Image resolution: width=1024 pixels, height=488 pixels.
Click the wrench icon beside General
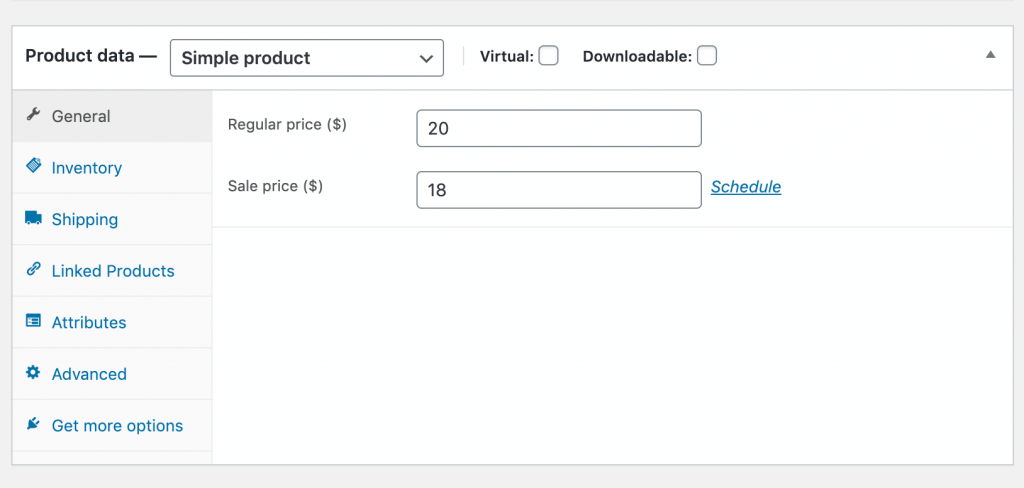[x=33, y=115]
